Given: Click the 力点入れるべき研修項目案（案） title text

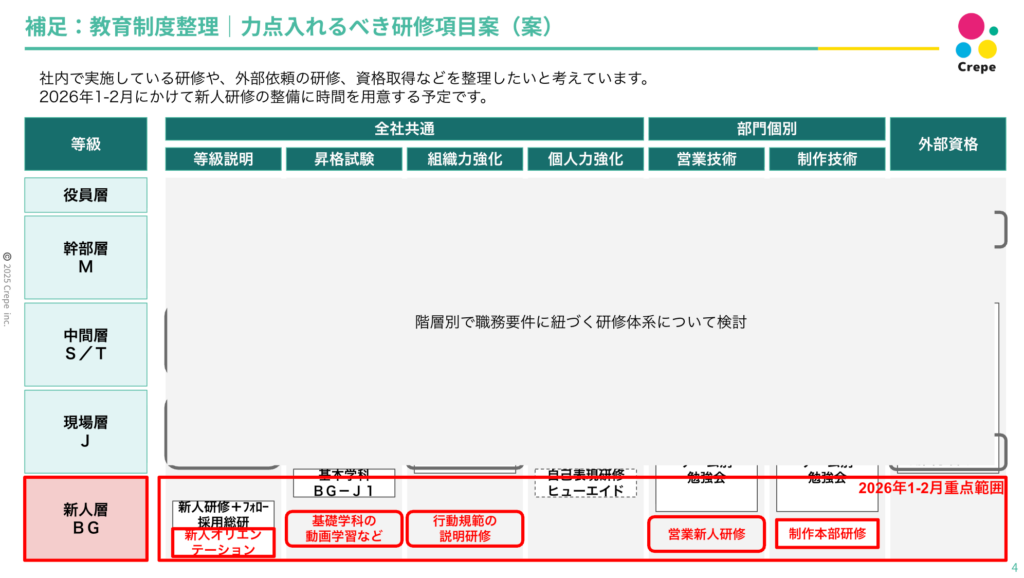Looking at the screenshot, I should [397, 27].
